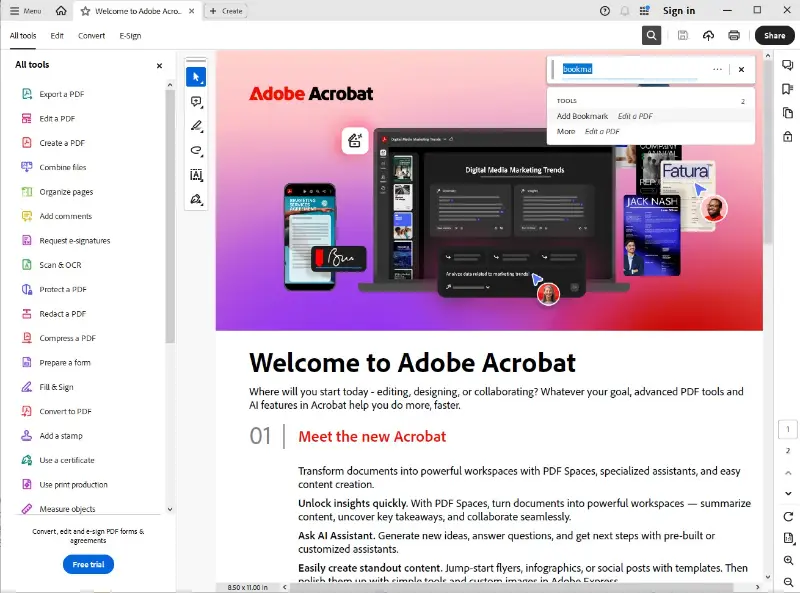Click the Share button
The image size is (800, 593).
point(774,36)
